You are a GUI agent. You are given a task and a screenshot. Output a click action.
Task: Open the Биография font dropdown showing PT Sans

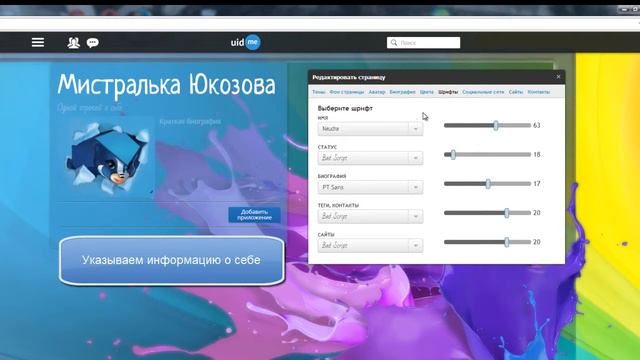coord(370,187)
